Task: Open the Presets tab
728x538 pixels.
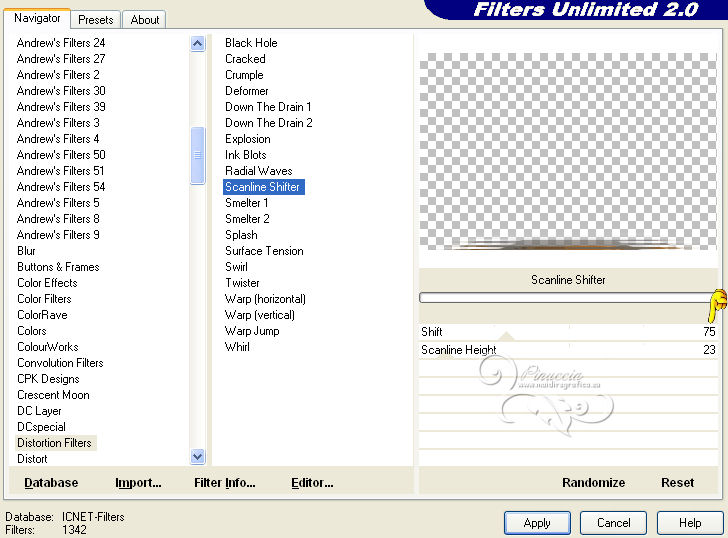Action: [96, 20]
